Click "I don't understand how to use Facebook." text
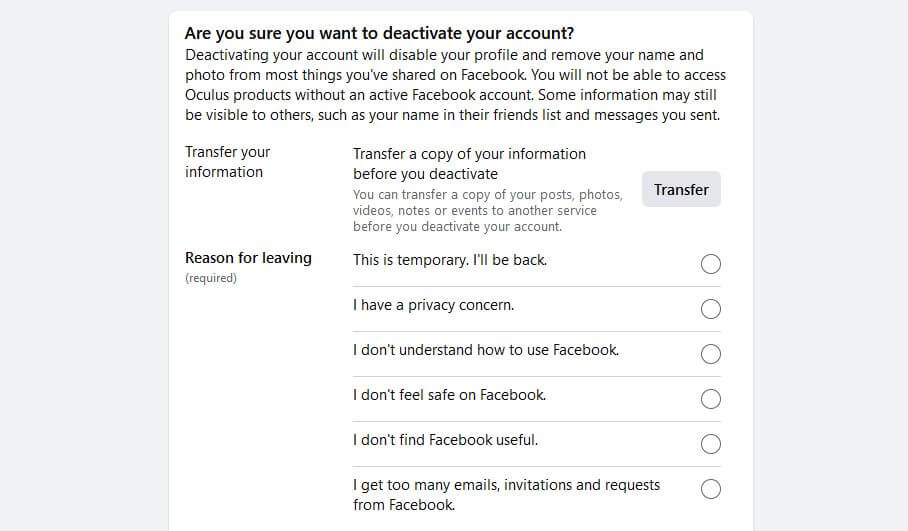This screenshot has width=908, height=531. [486, 350]
